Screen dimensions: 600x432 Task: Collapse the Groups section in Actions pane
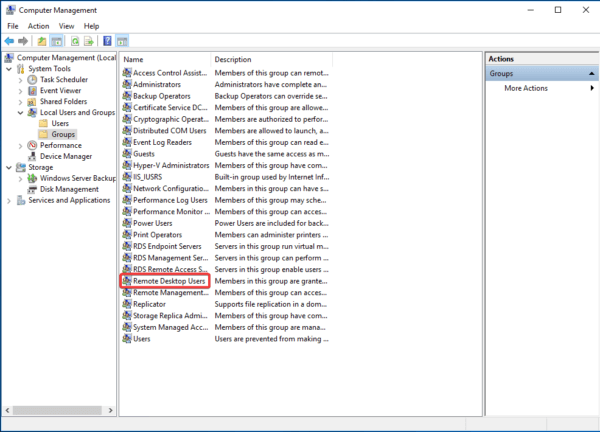point(592,73)
